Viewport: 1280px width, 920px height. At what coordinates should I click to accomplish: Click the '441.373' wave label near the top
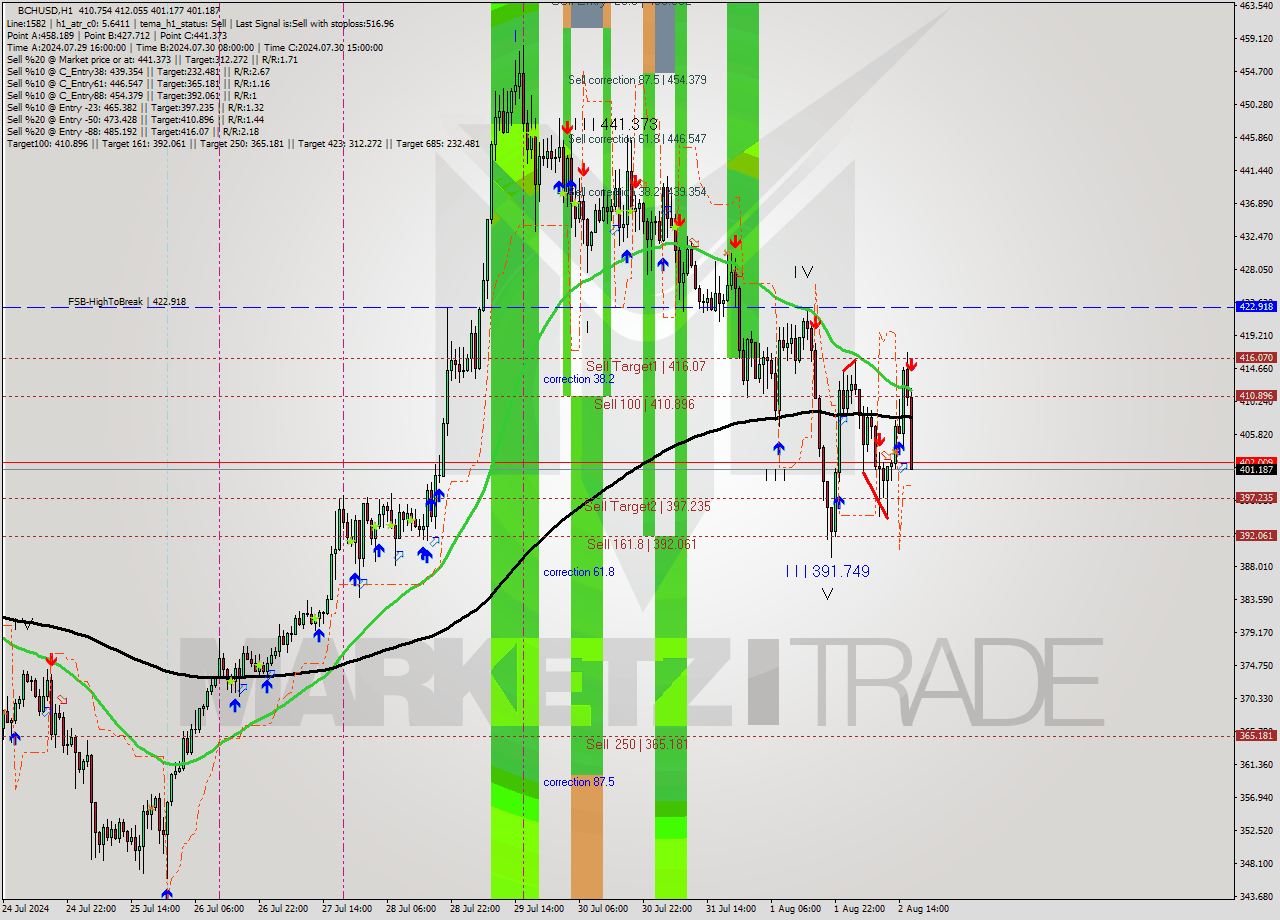coord(629,124)
